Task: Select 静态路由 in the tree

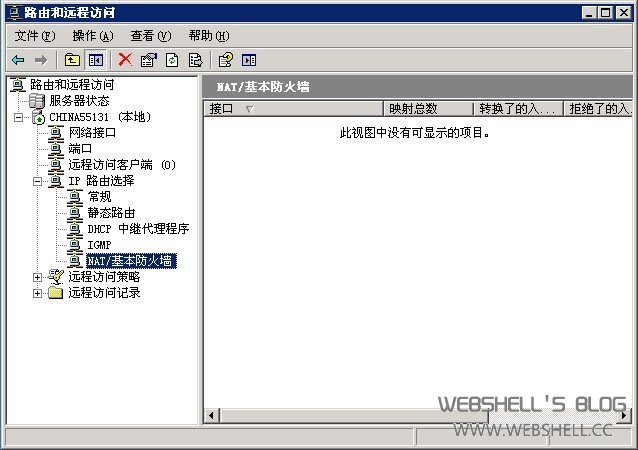Action: coord(111,213)
